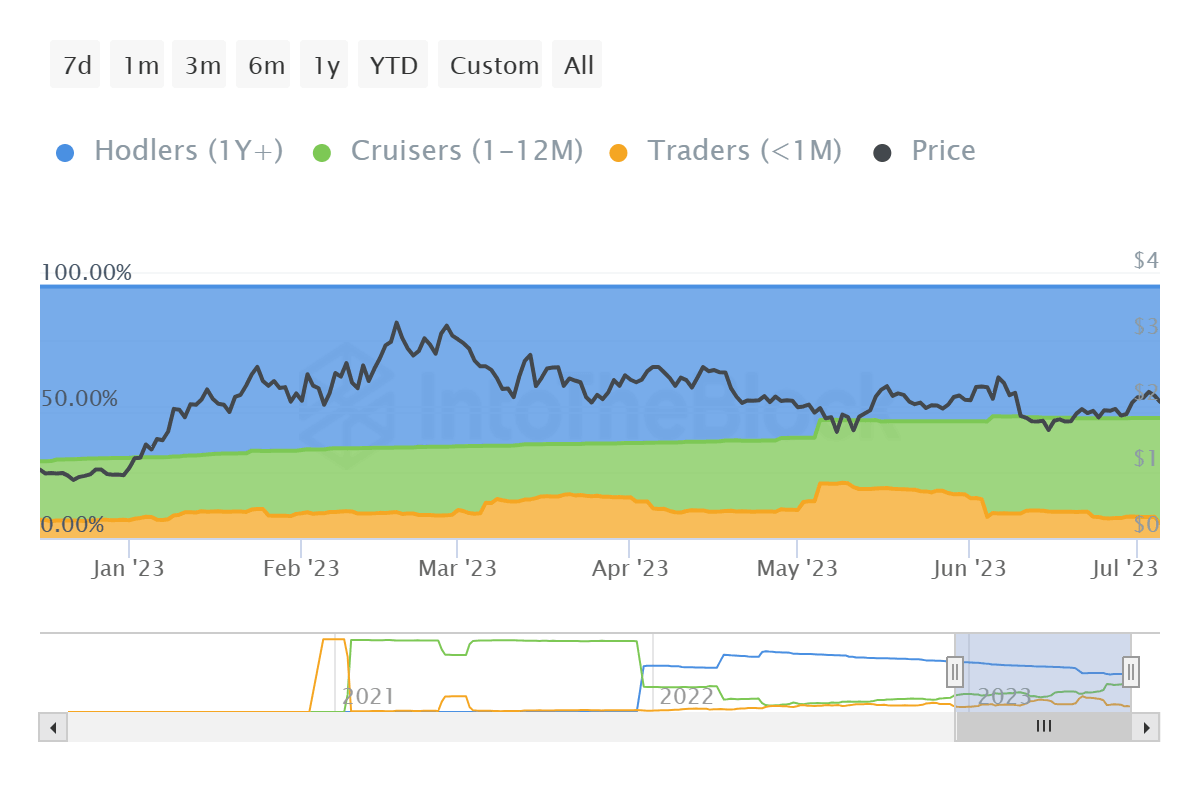Screen dimensions: 1200x800
Task: Click the horizontal scrollbar thumb grip
Action: 1043,727
